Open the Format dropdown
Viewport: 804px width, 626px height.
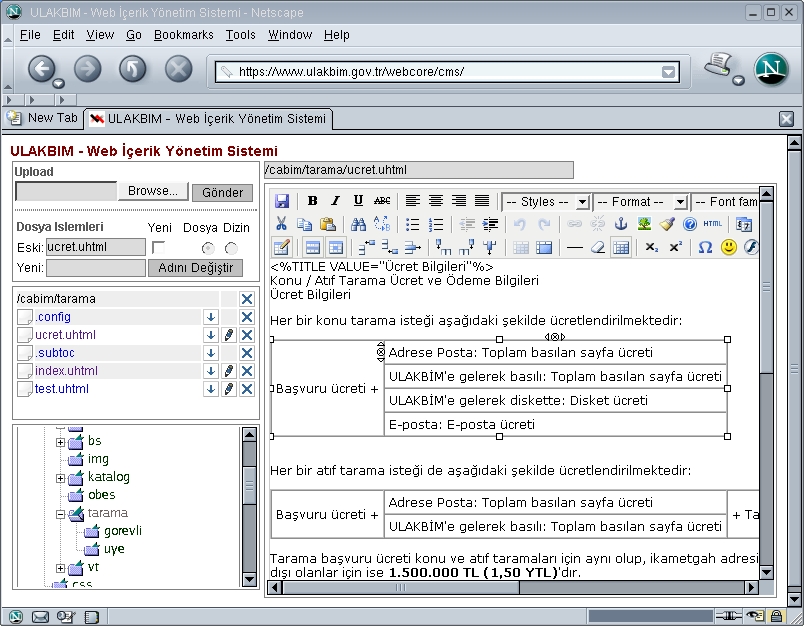coord(640,202)
